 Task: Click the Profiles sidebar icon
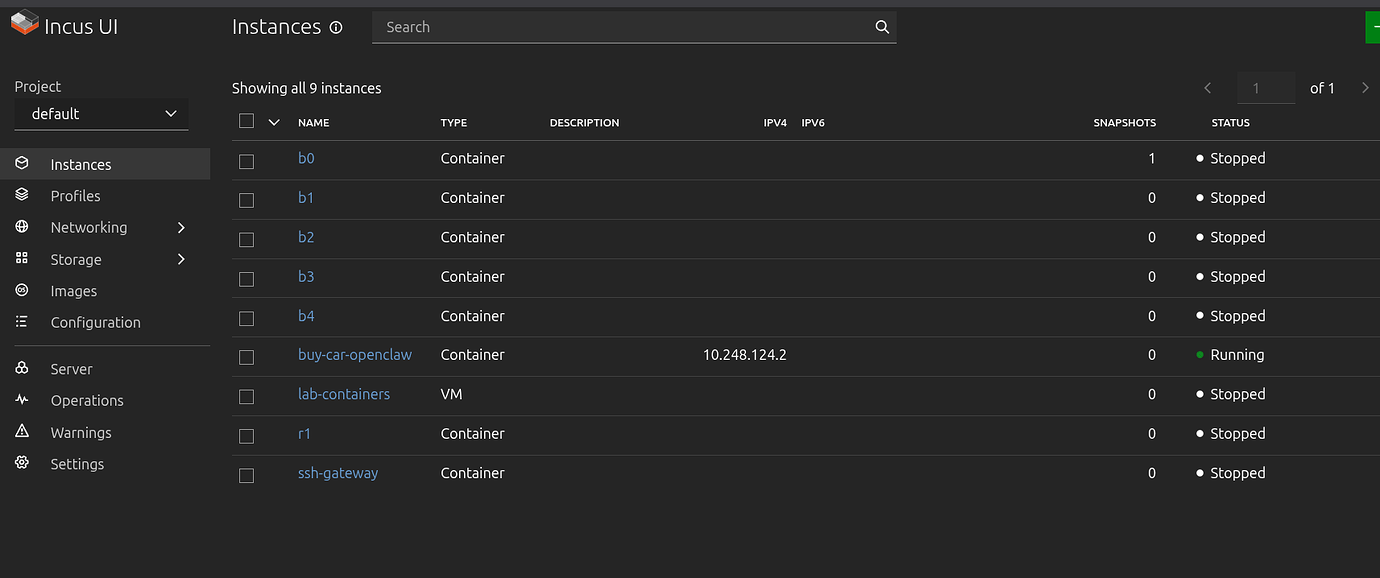22,195
